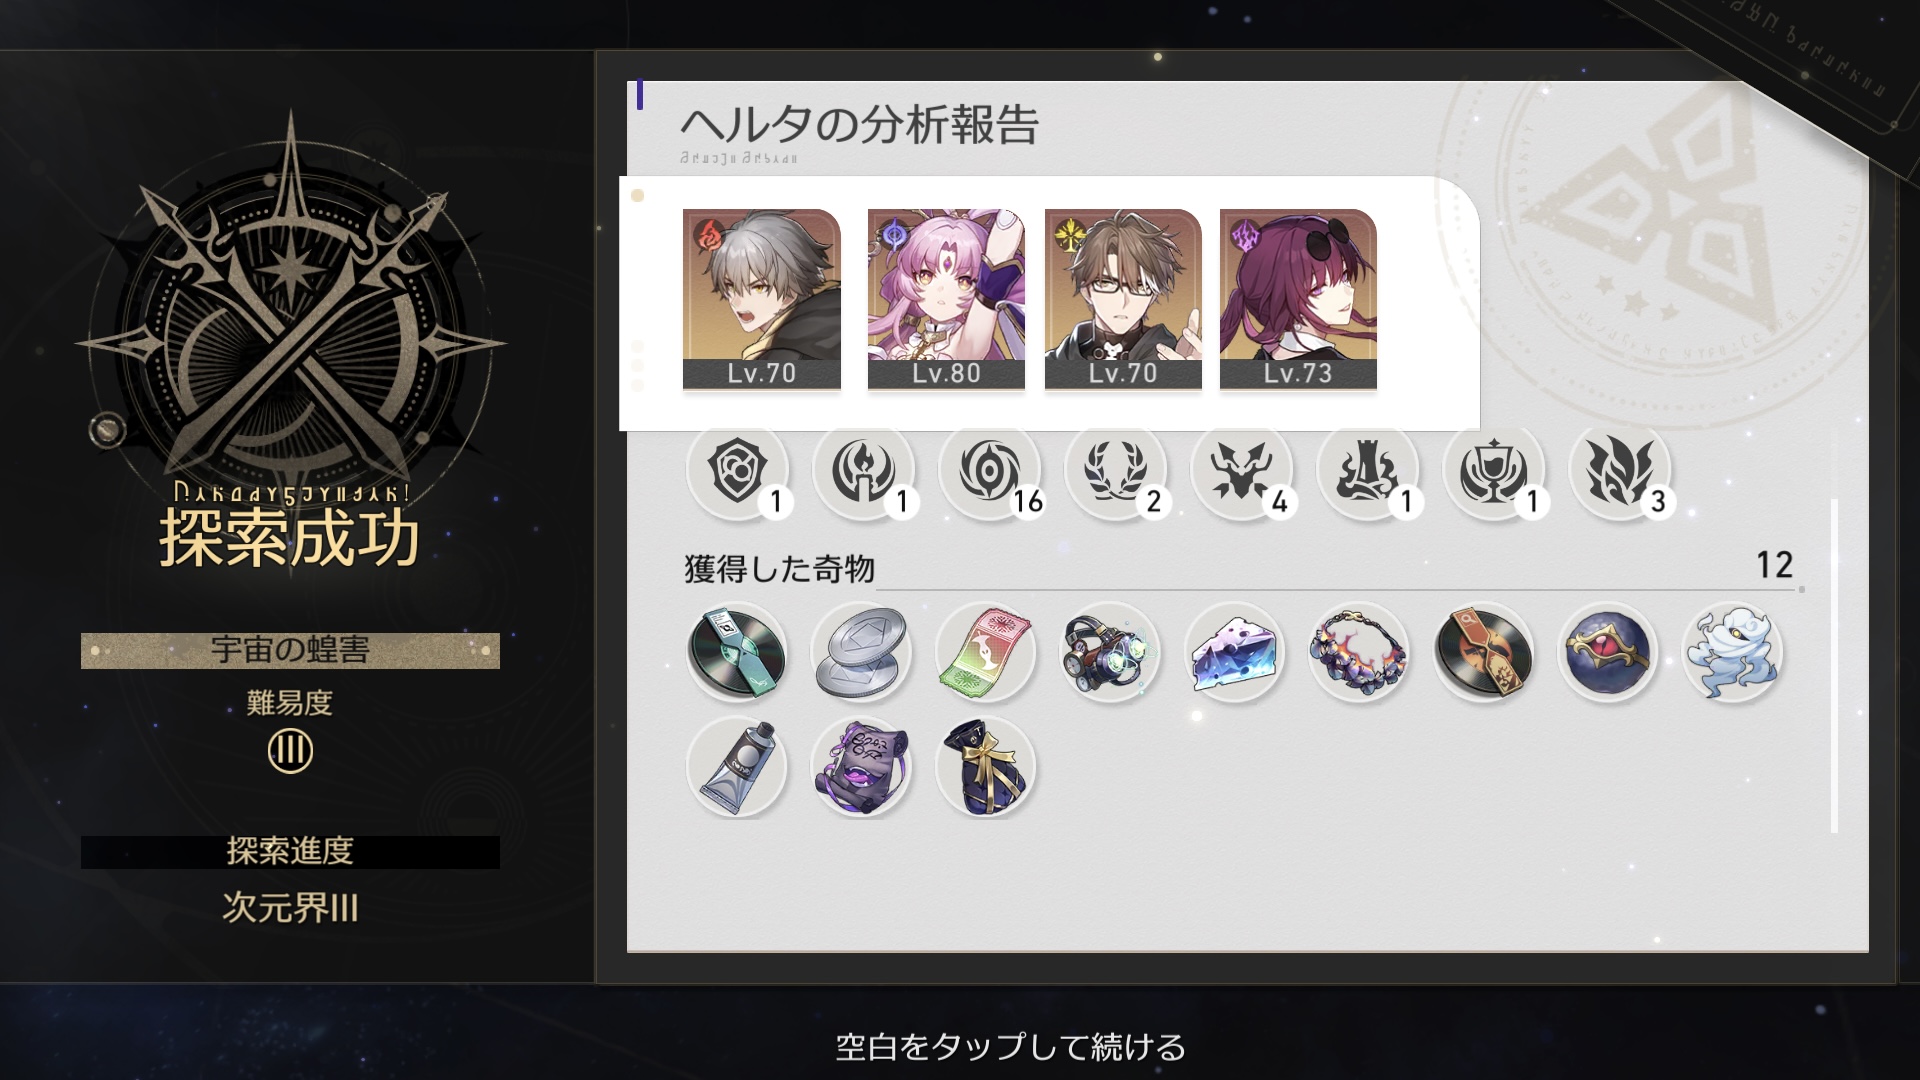The image size is (1920, 1080).
Task: Select the goggles headset curio
Action: coord(1109,652)
